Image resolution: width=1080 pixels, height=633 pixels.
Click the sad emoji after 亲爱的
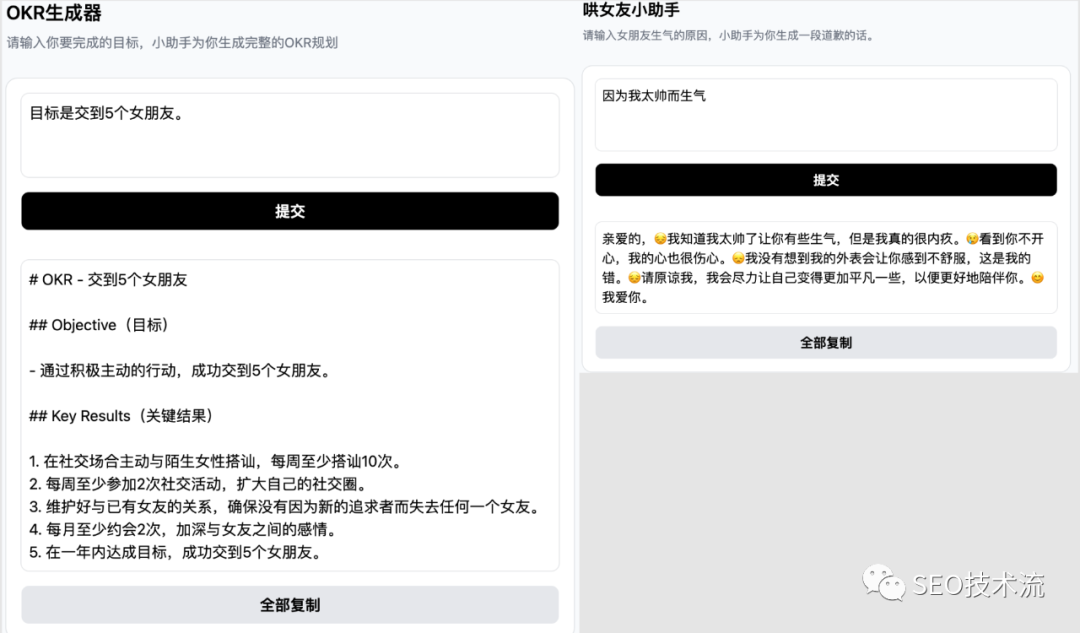click(659, 239)
